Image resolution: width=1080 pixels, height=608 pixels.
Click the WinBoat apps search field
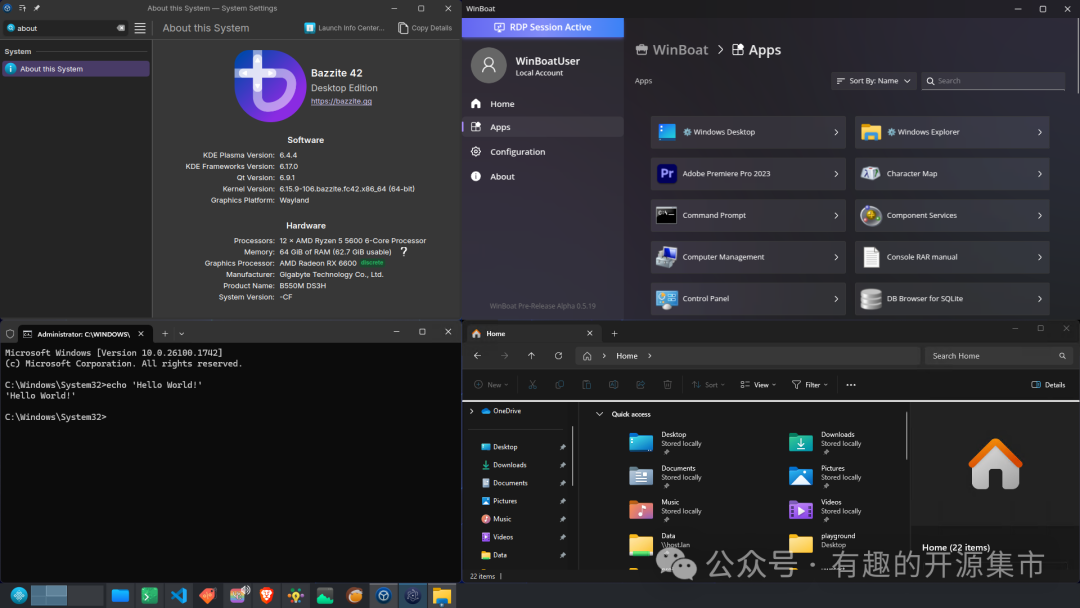click(x=990, y=81)
